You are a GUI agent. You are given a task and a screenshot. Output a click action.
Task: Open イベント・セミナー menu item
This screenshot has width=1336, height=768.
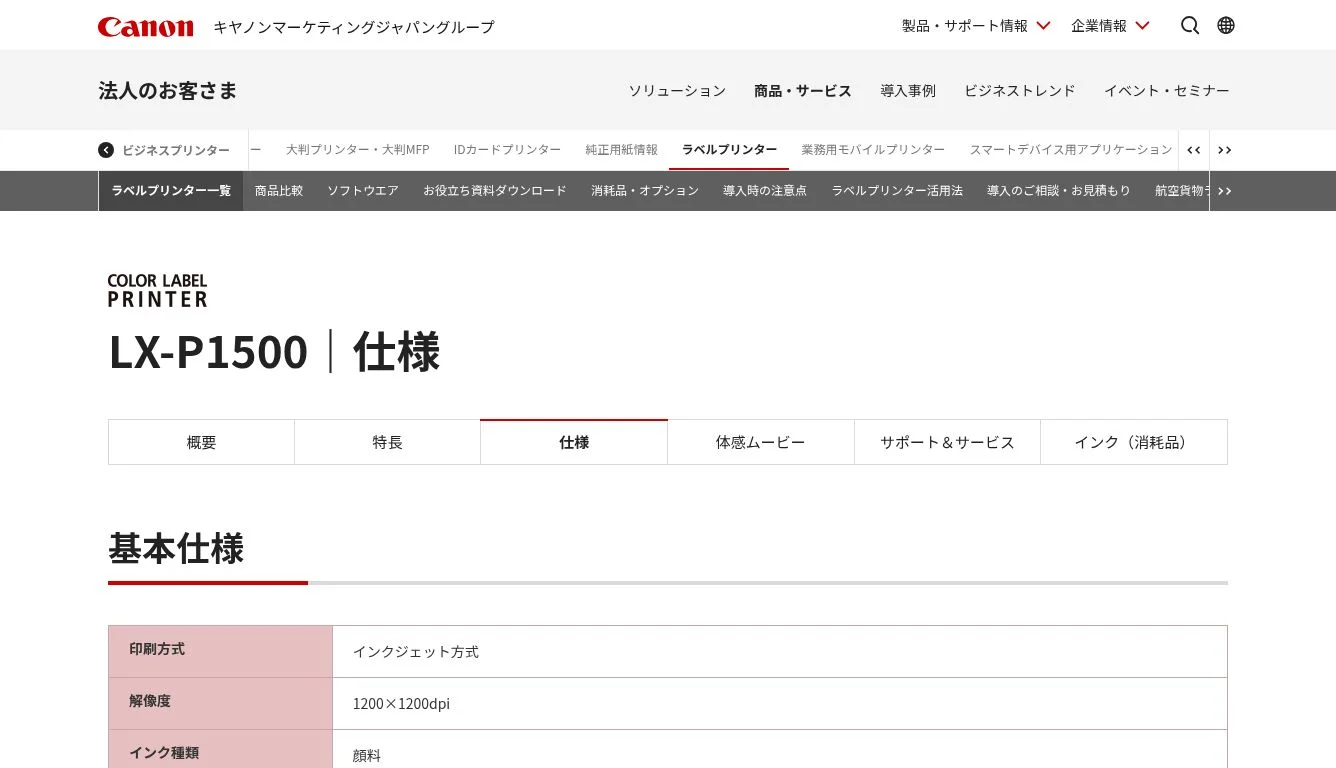(x=1167, y=91)
